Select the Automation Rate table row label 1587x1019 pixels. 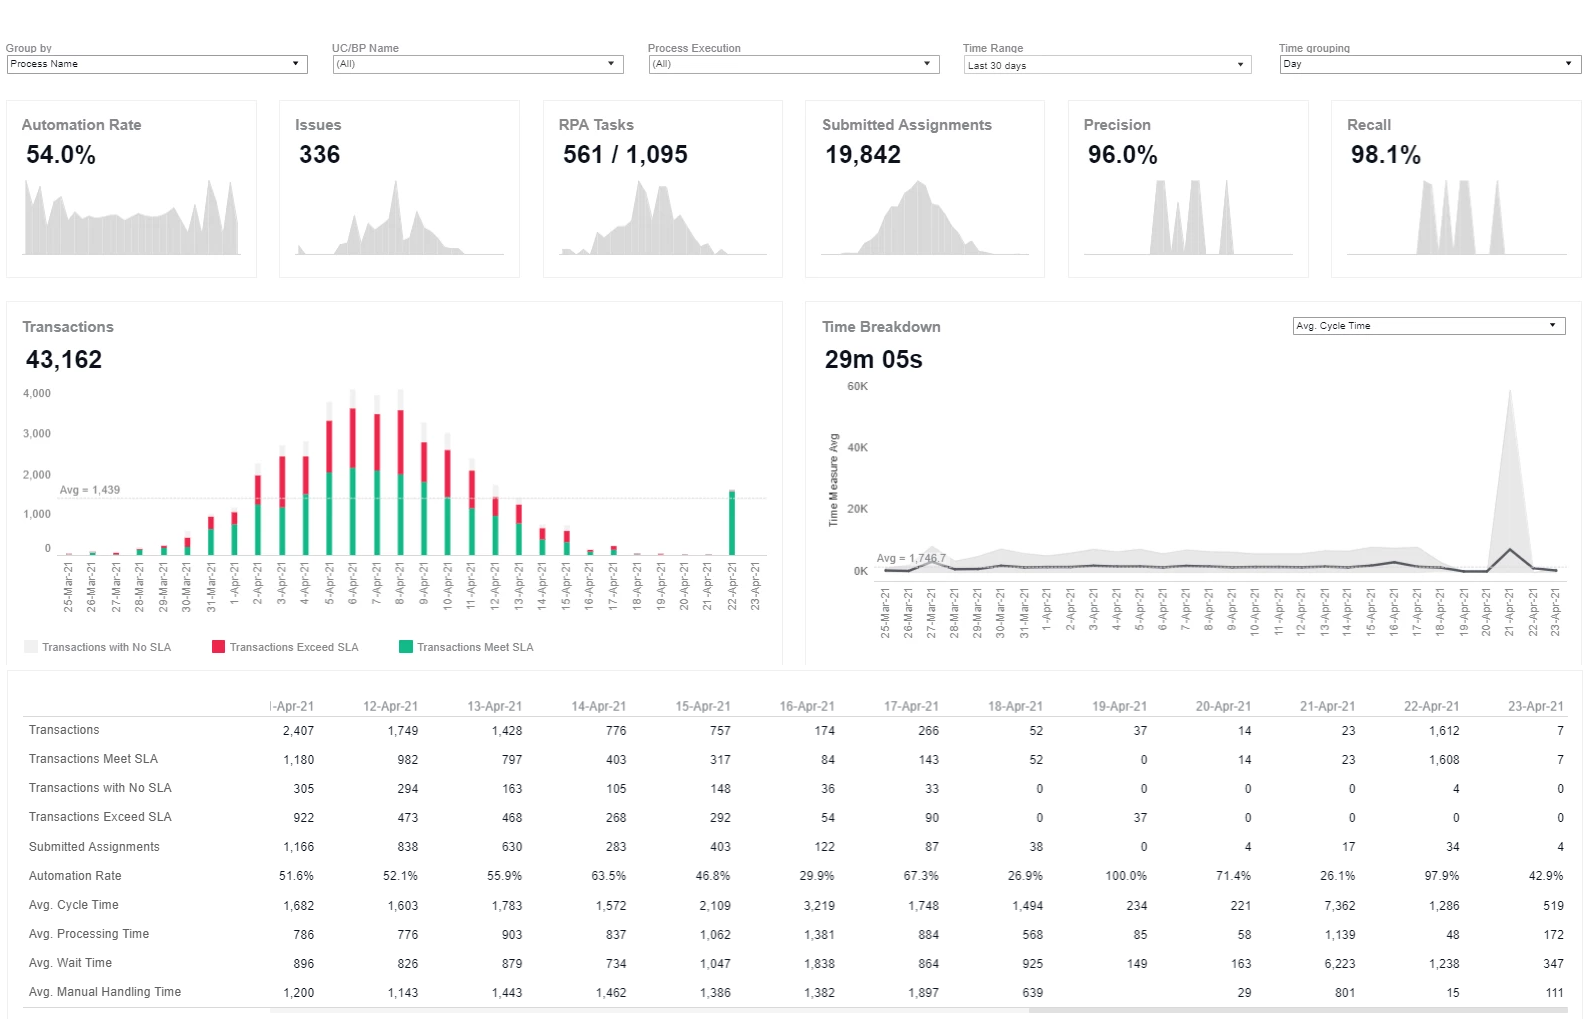[x=75, y=876]
